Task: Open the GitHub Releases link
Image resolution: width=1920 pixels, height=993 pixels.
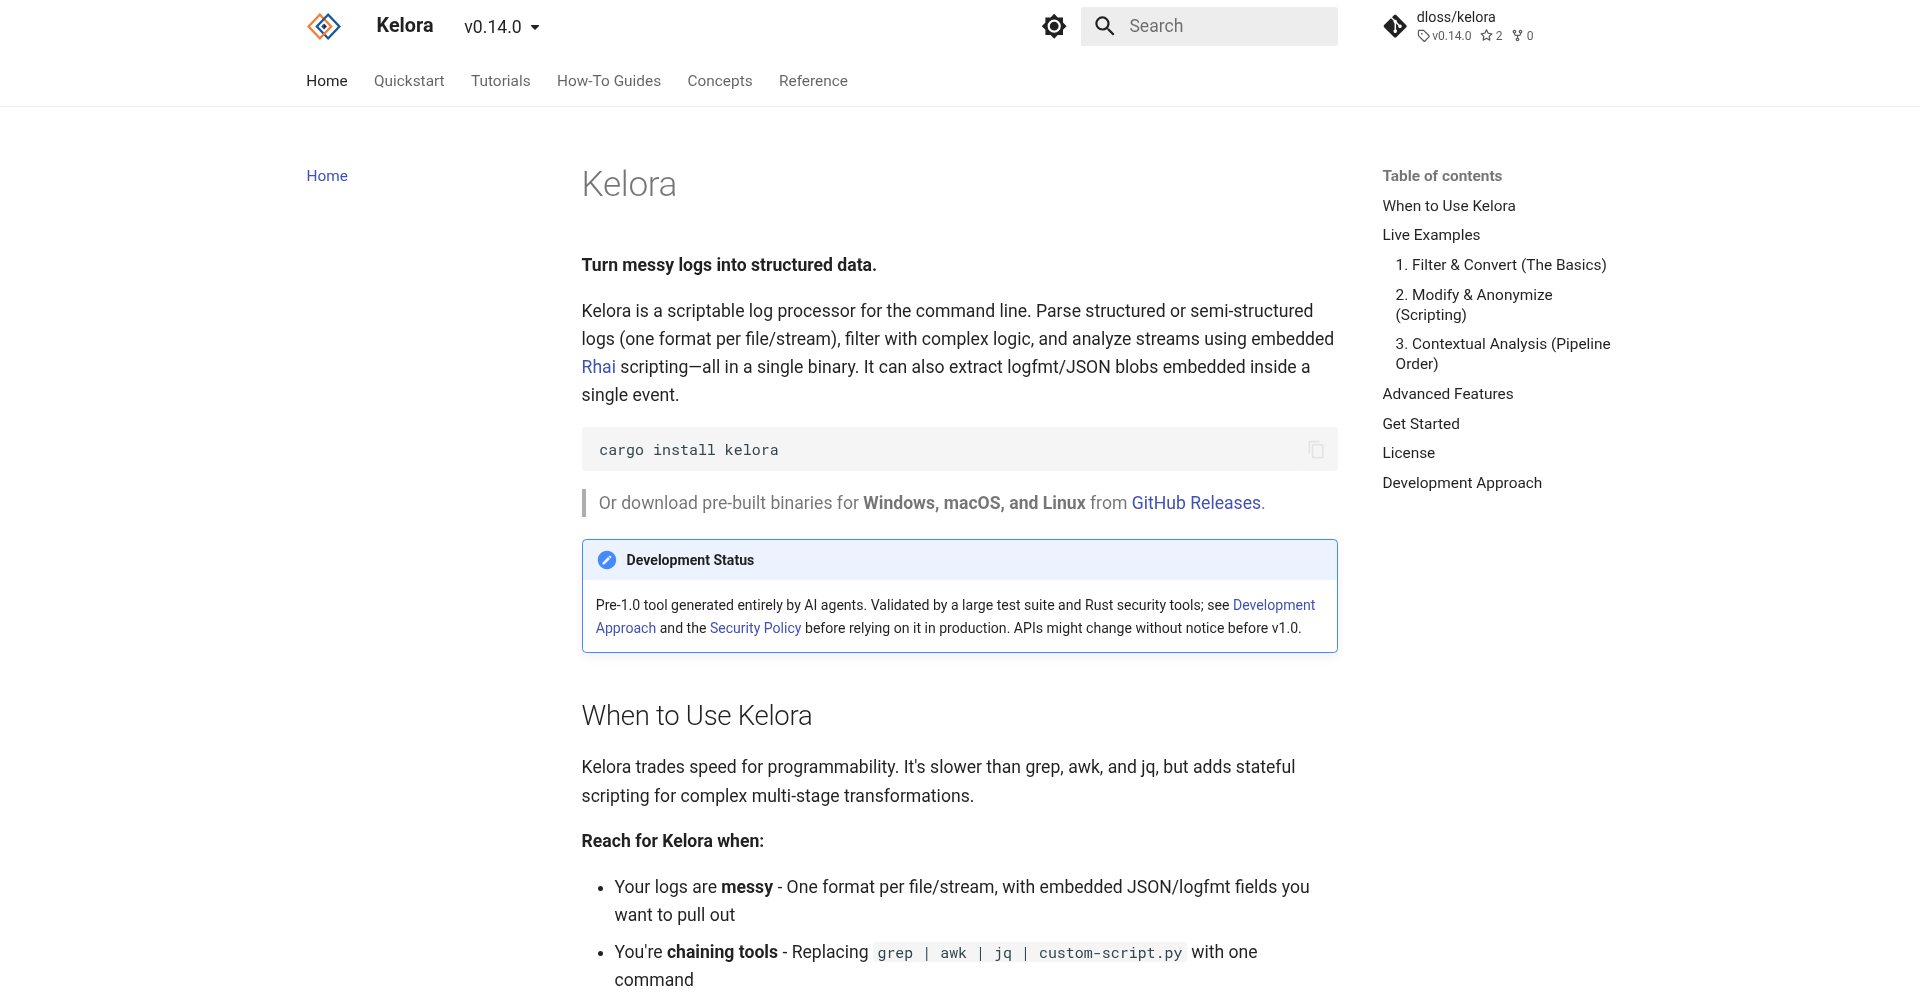Action: tap(1196, 503)
